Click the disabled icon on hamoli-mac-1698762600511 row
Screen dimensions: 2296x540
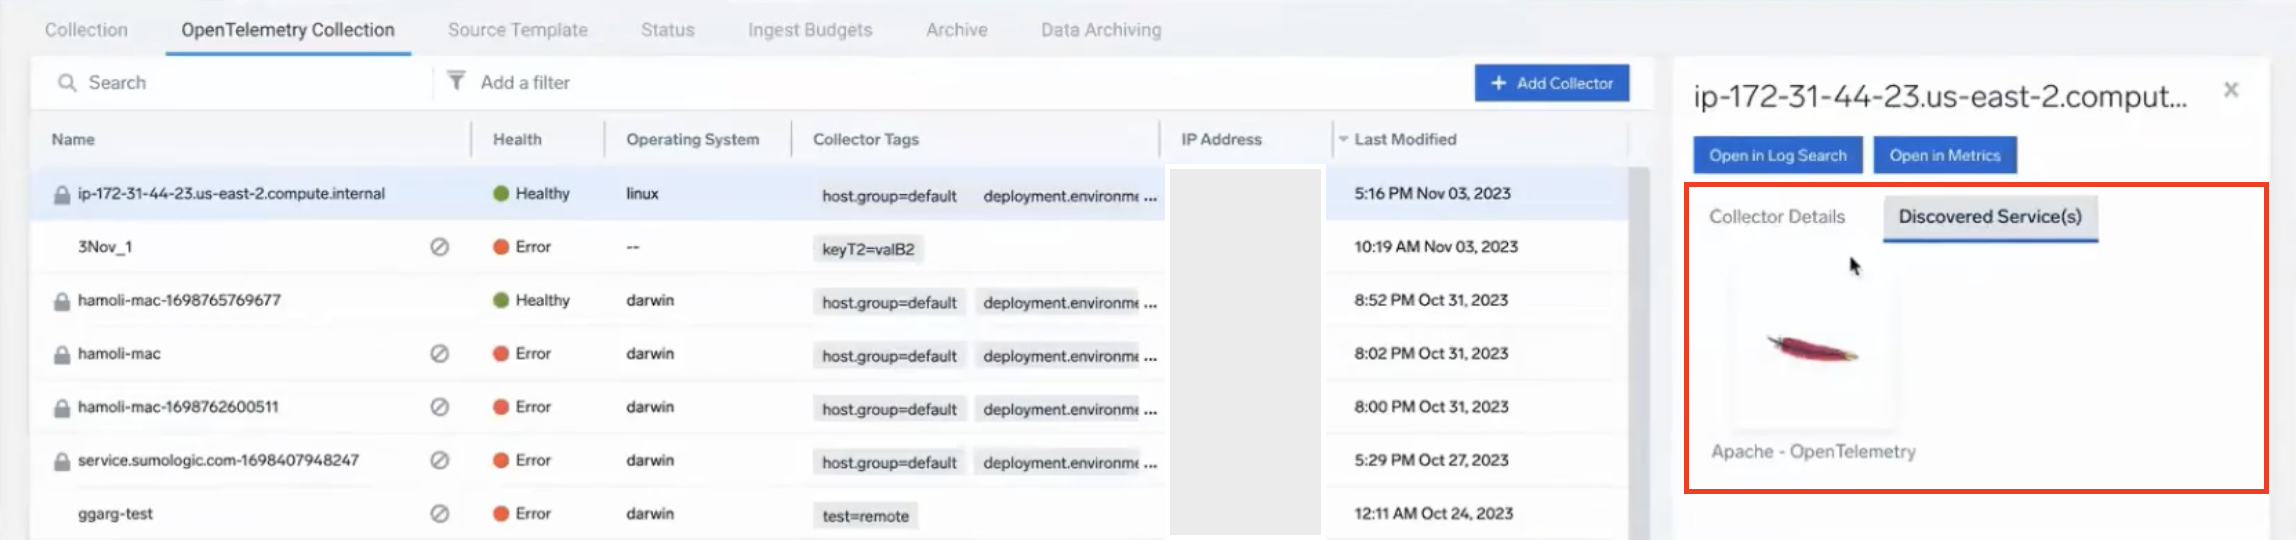coord(439,407)
